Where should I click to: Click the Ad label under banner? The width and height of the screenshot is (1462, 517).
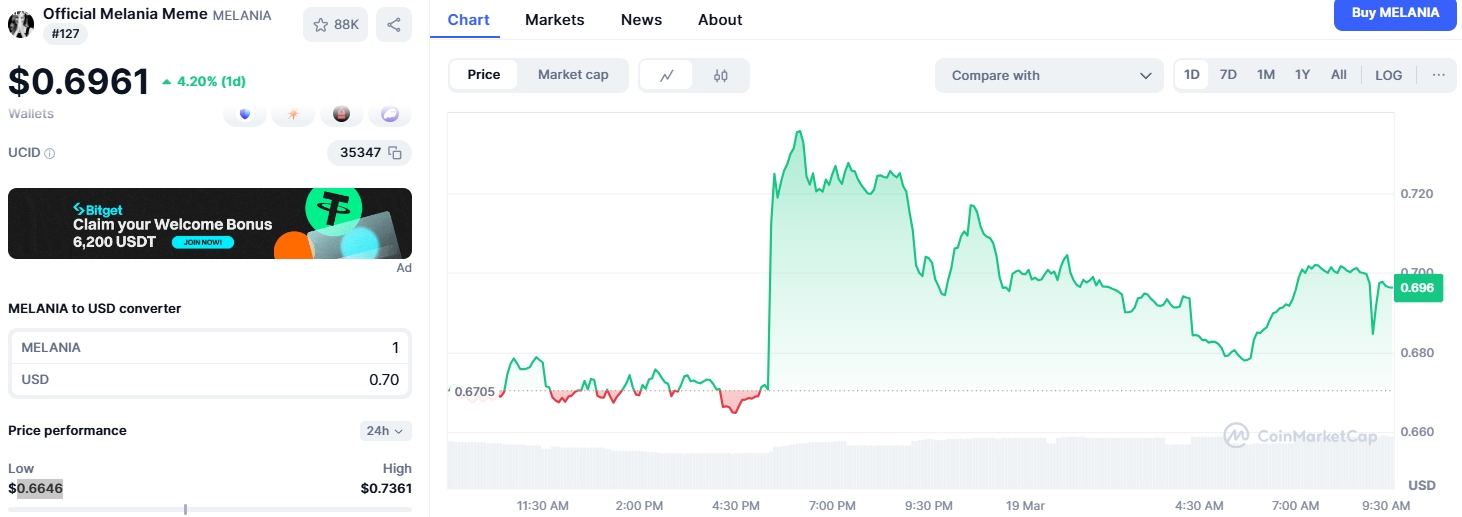[404, 268]
